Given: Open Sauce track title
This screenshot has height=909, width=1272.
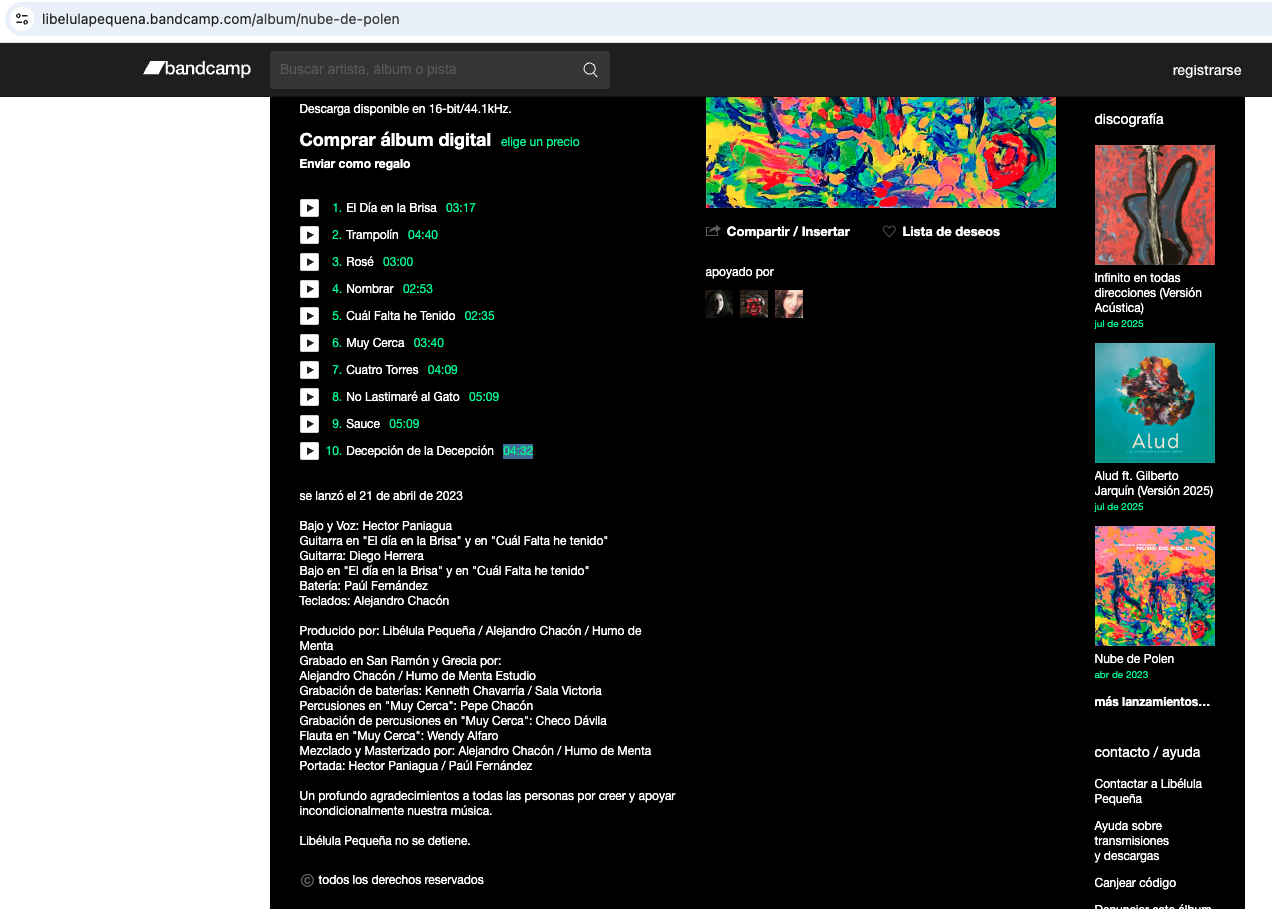Looking at the screenshot, I should click(363, 424).
